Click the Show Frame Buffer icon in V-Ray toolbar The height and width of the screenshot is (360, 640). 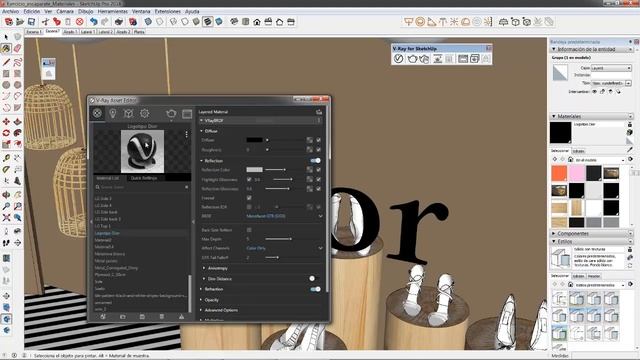pos(462,59)
